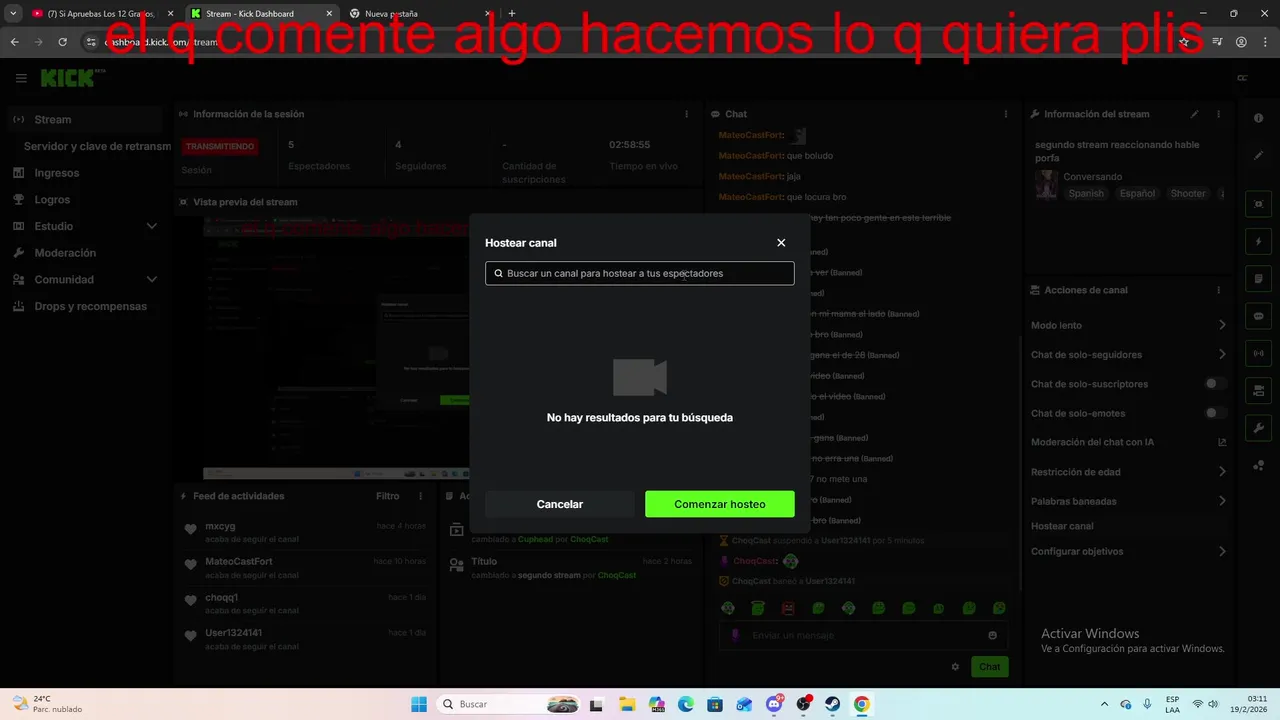Click Comenzar hosteo button
Image resolution: width=1280 pixels, height=720 pixels.
coord(720,504)
